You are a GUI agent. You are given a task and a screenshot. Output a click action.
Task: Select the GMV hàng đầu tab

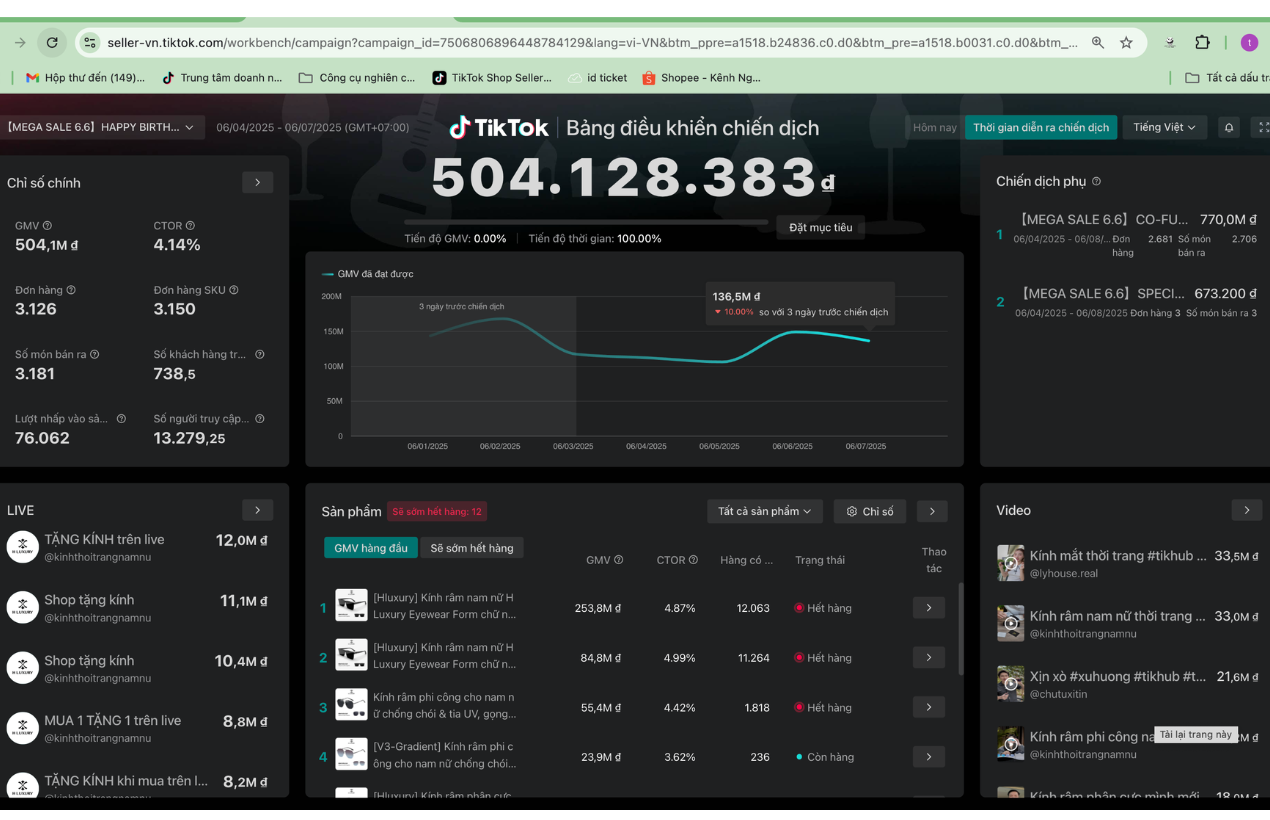click(x=371, y=548)
